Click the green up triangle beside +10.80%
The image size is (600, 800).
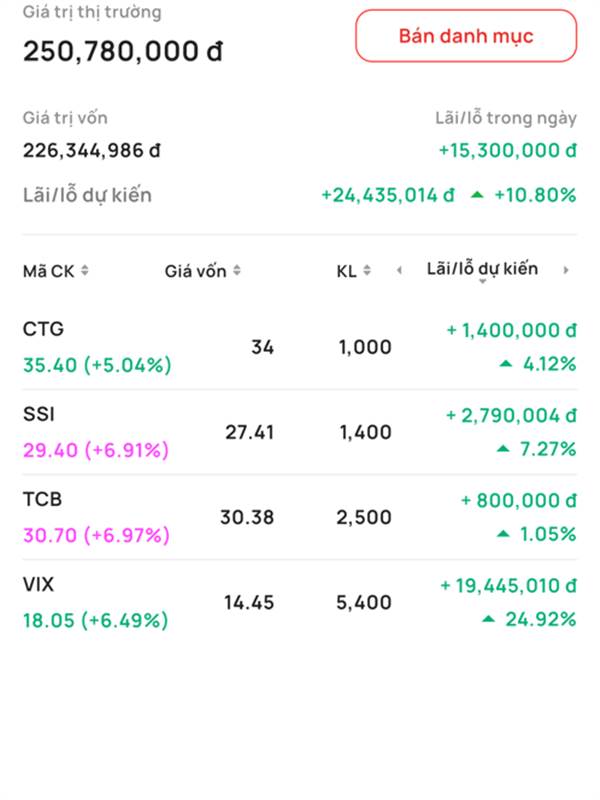tap(477, 195)
